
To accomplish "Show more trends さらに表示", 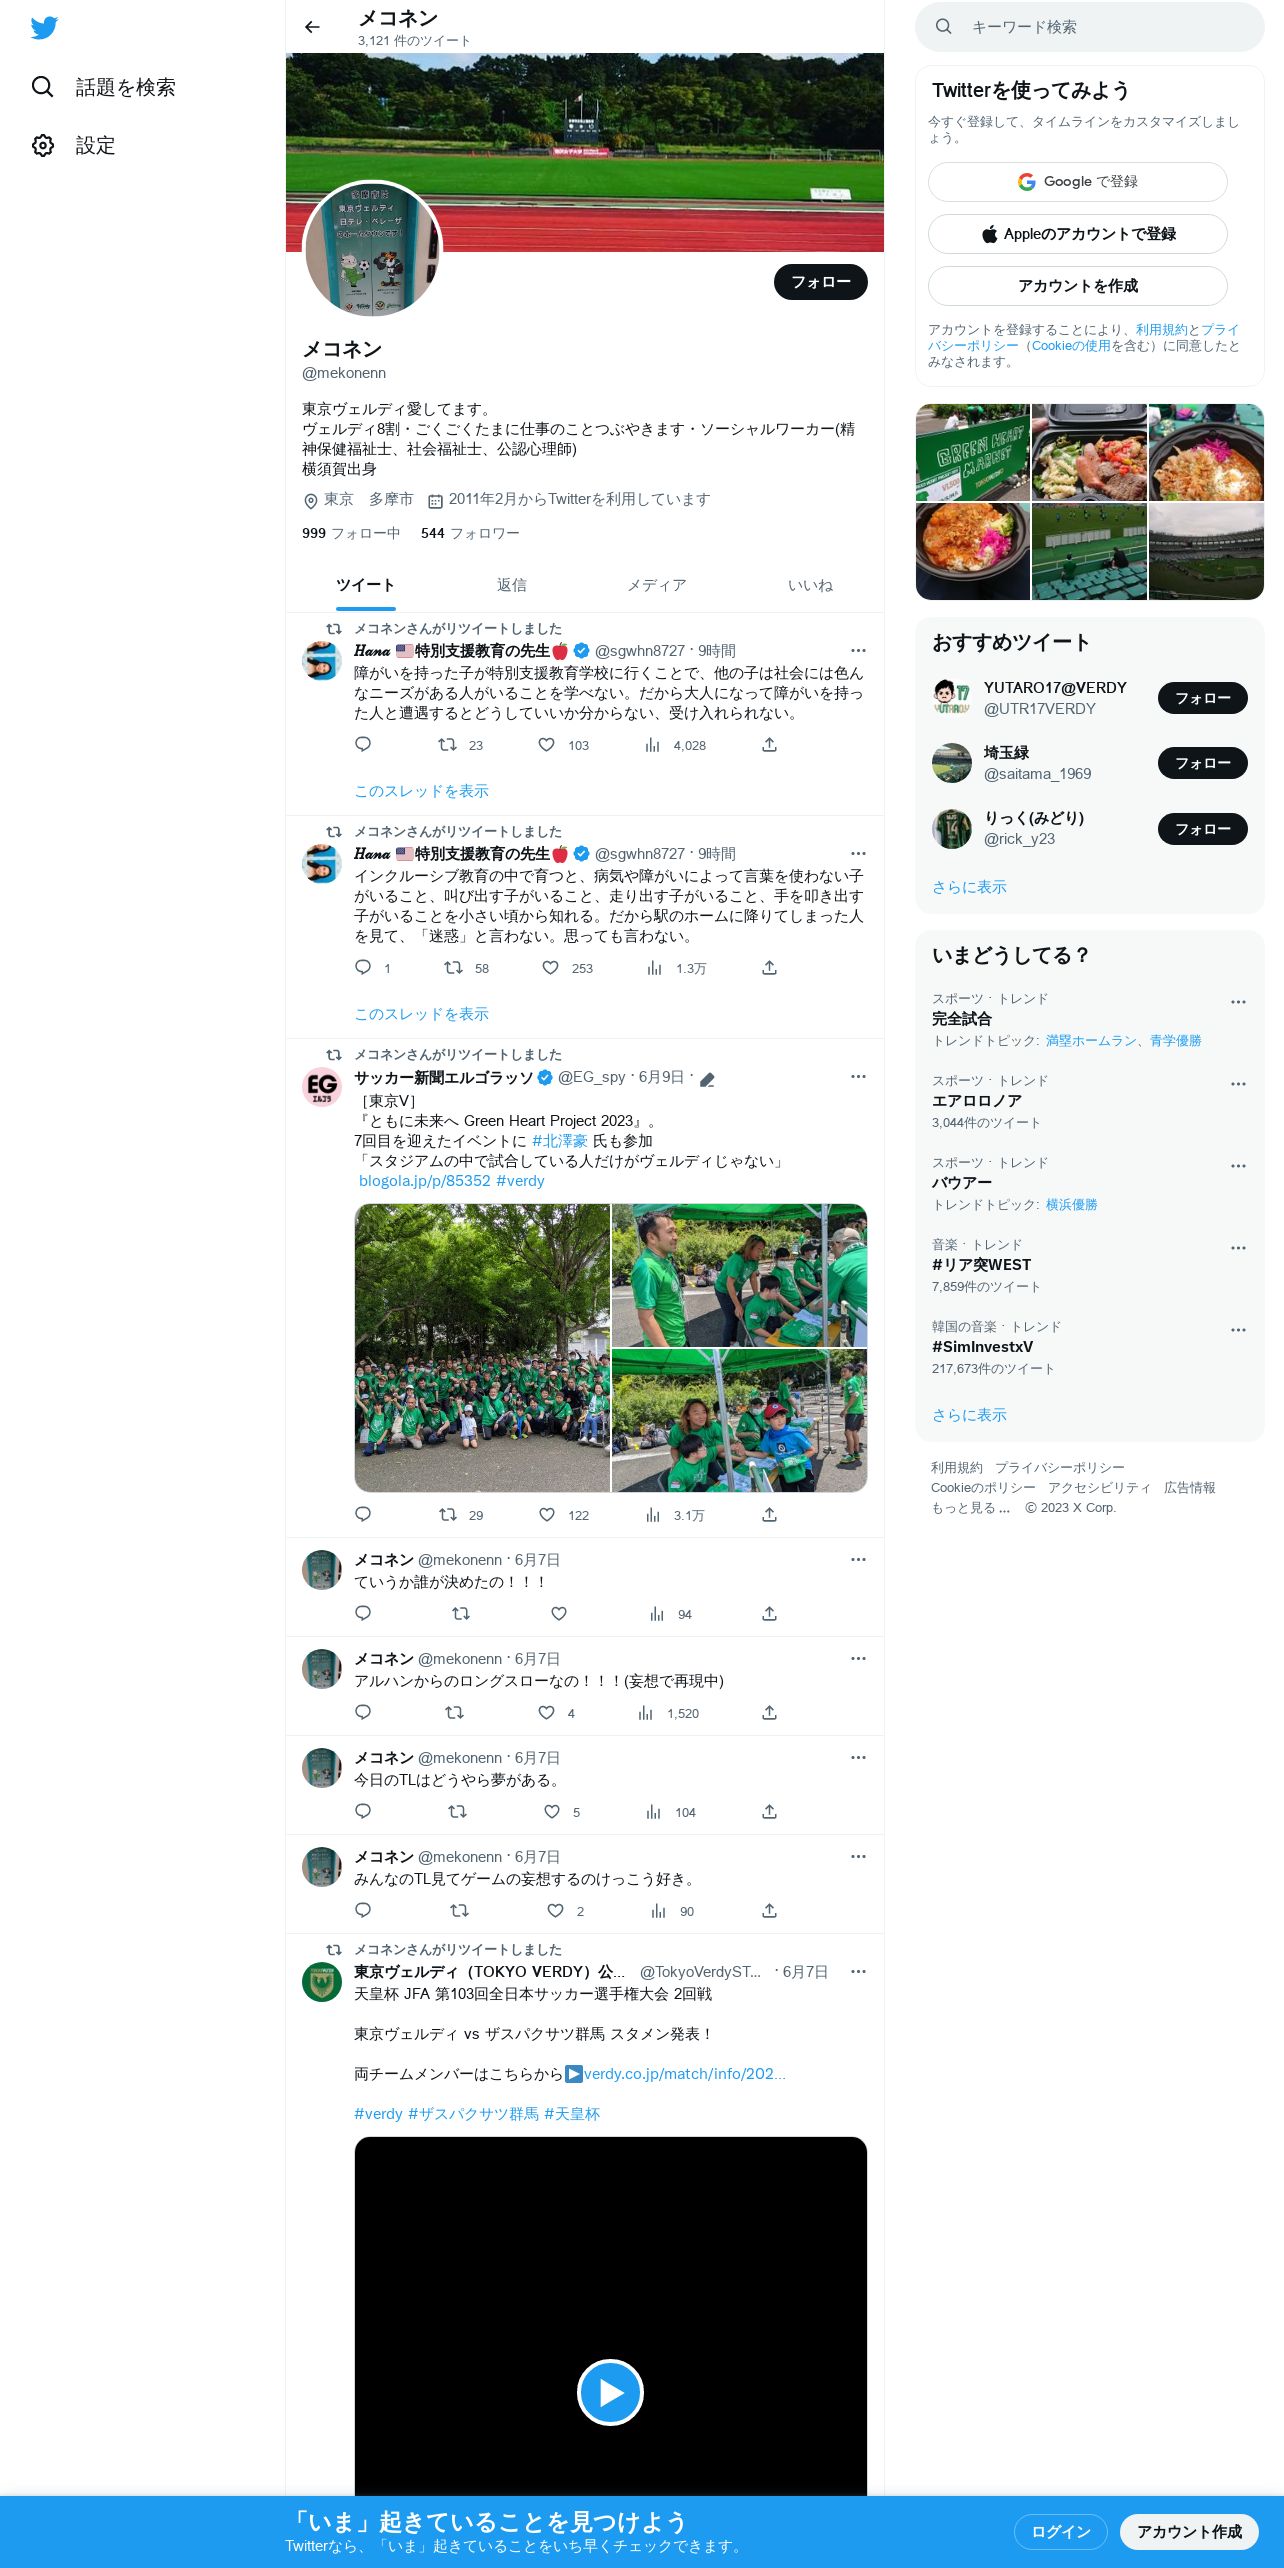I will tap(969, 1415).
